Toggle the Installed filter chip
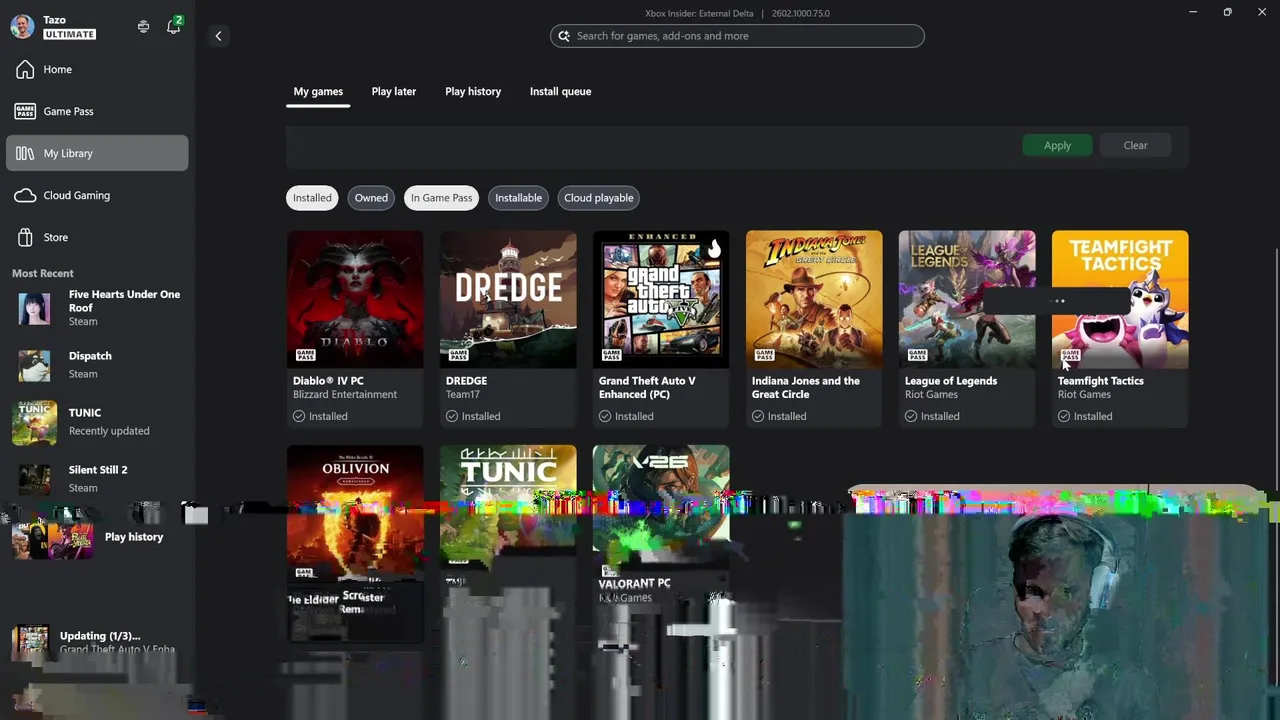1280x720 pixels. click(312, 198)
